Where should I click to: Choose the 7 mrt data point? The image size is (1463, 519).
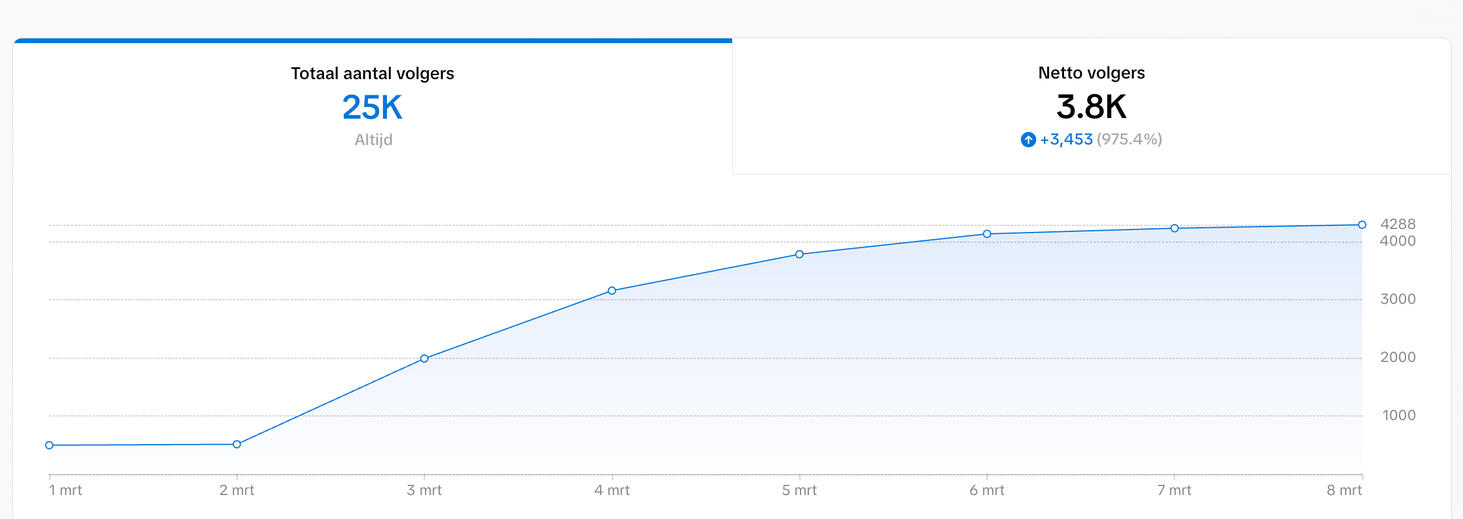point(1174,228)
